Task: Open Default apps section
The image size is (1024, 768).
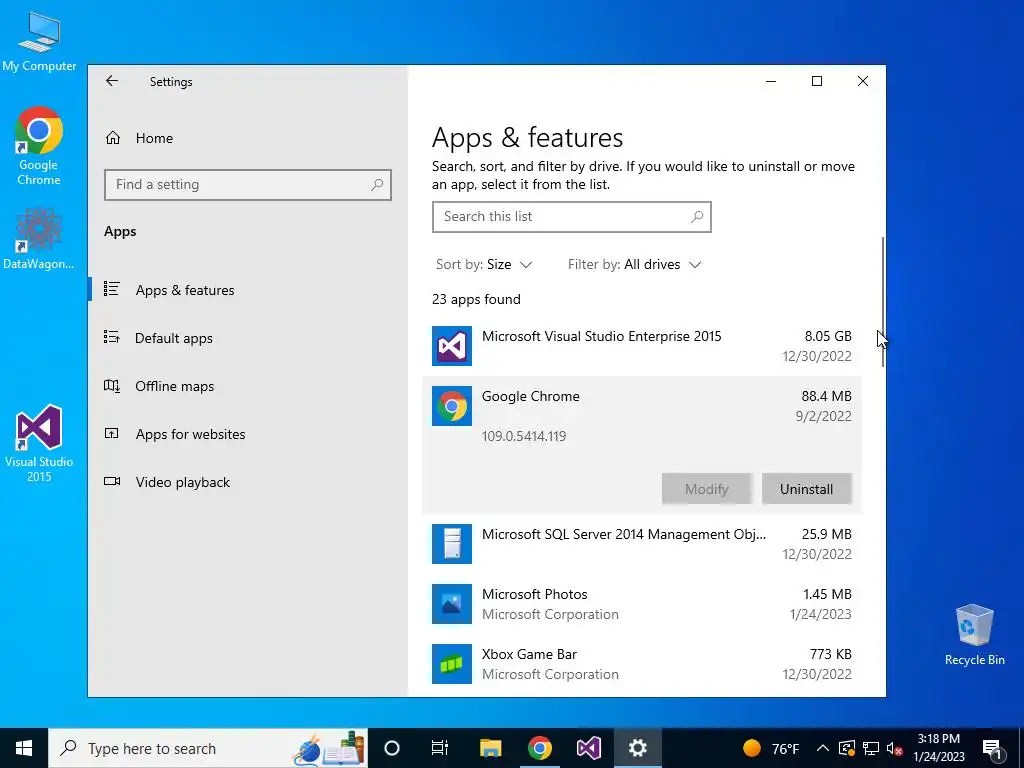Action: coord(248,338)
